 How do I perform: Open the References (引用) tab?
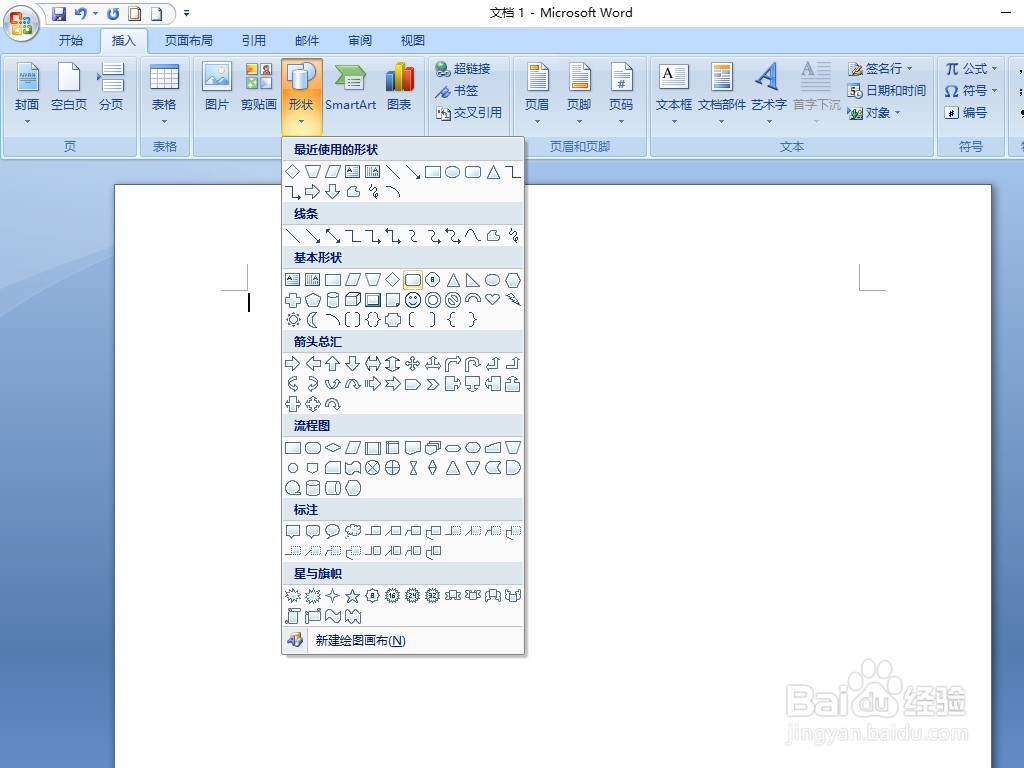(x=253, y=40)
